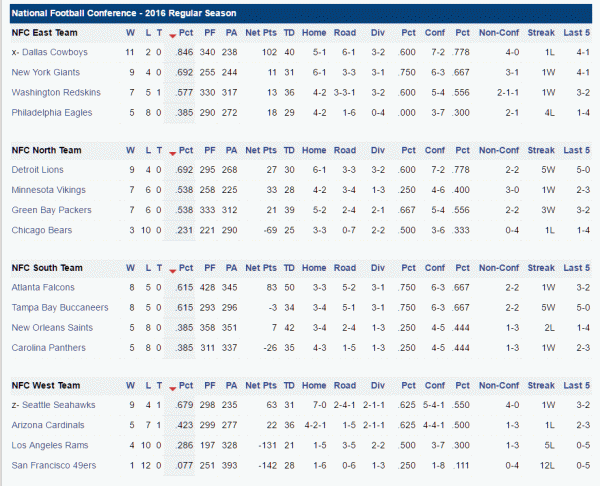Image resolution: width=600 pixels, height=486 pixels.
Task: Open the Atlanta Falcons team link
Action: (x=43, y=287)
